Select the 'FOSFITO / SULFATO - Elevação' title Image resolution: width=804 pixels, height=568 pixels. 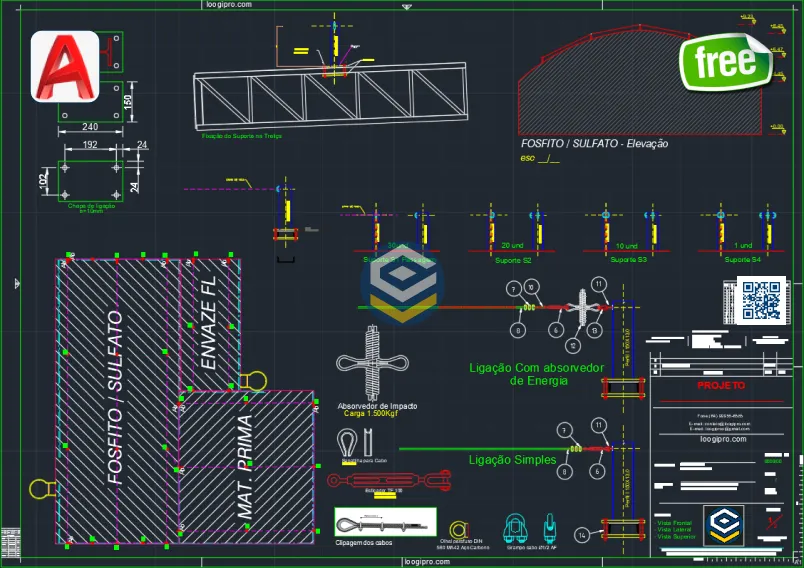point(594,144)
